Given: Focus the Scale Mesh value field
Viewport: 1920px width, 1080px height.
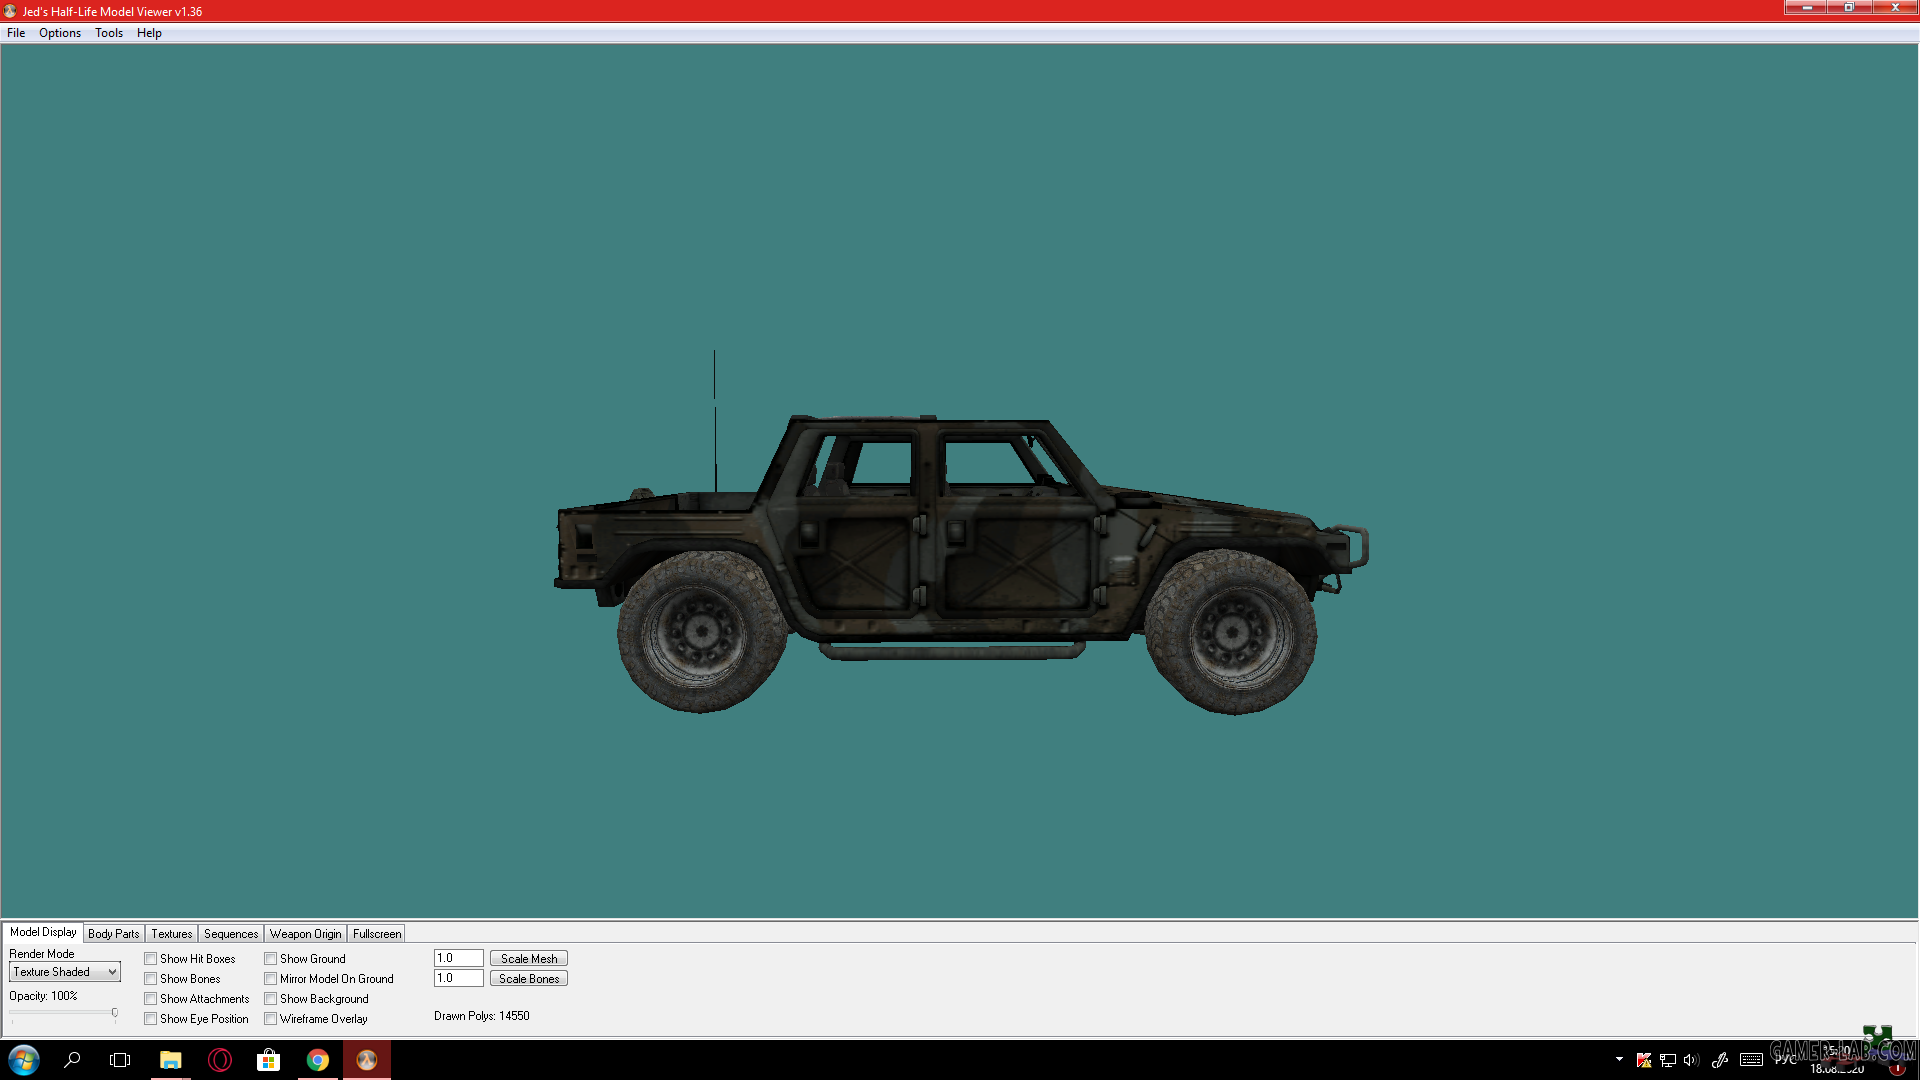Looking at the screenshot, I should pyautogui.click(x=459, y=958).
